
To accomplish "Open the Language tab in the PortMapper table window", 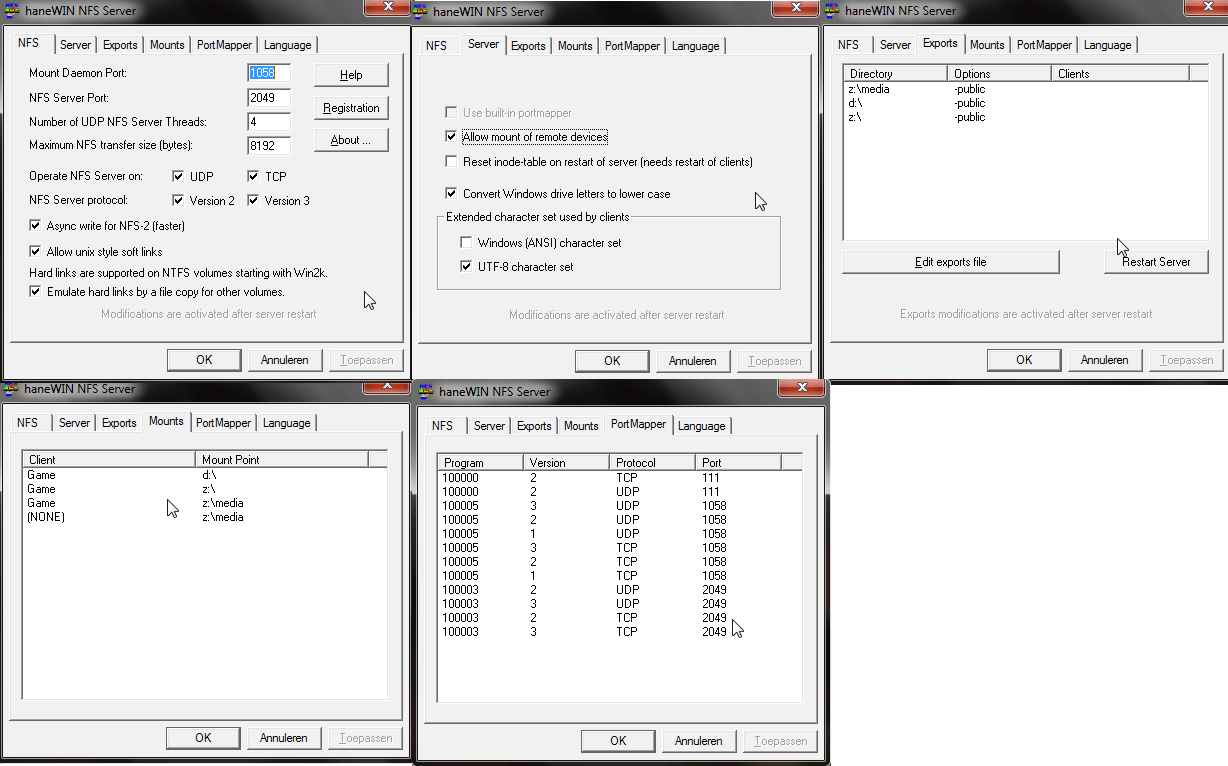I will [701, 426].
